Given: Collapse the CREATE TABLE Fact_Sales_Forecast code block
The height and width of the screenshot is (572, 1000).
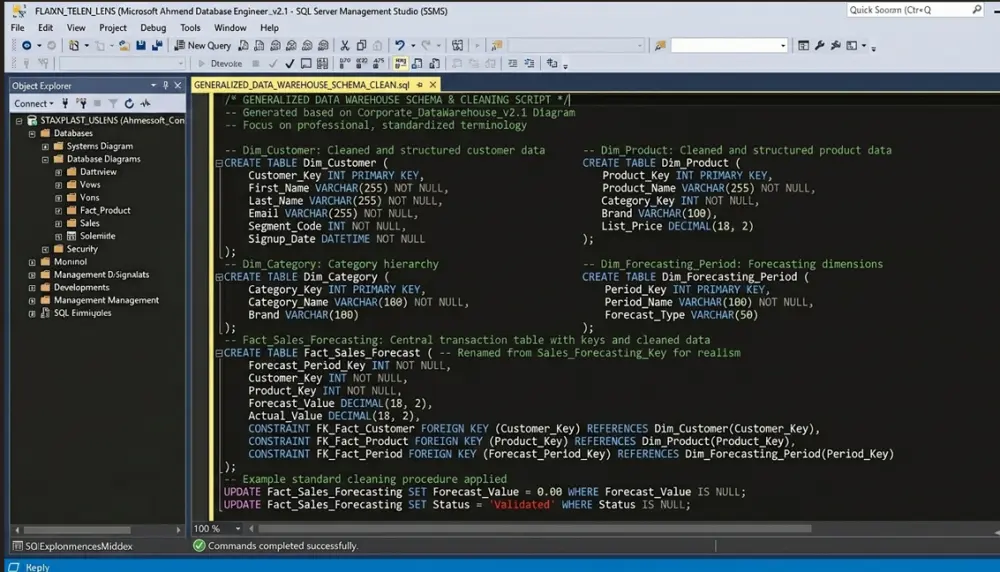Looking at the screenshot, I should (x=219, y=353).
